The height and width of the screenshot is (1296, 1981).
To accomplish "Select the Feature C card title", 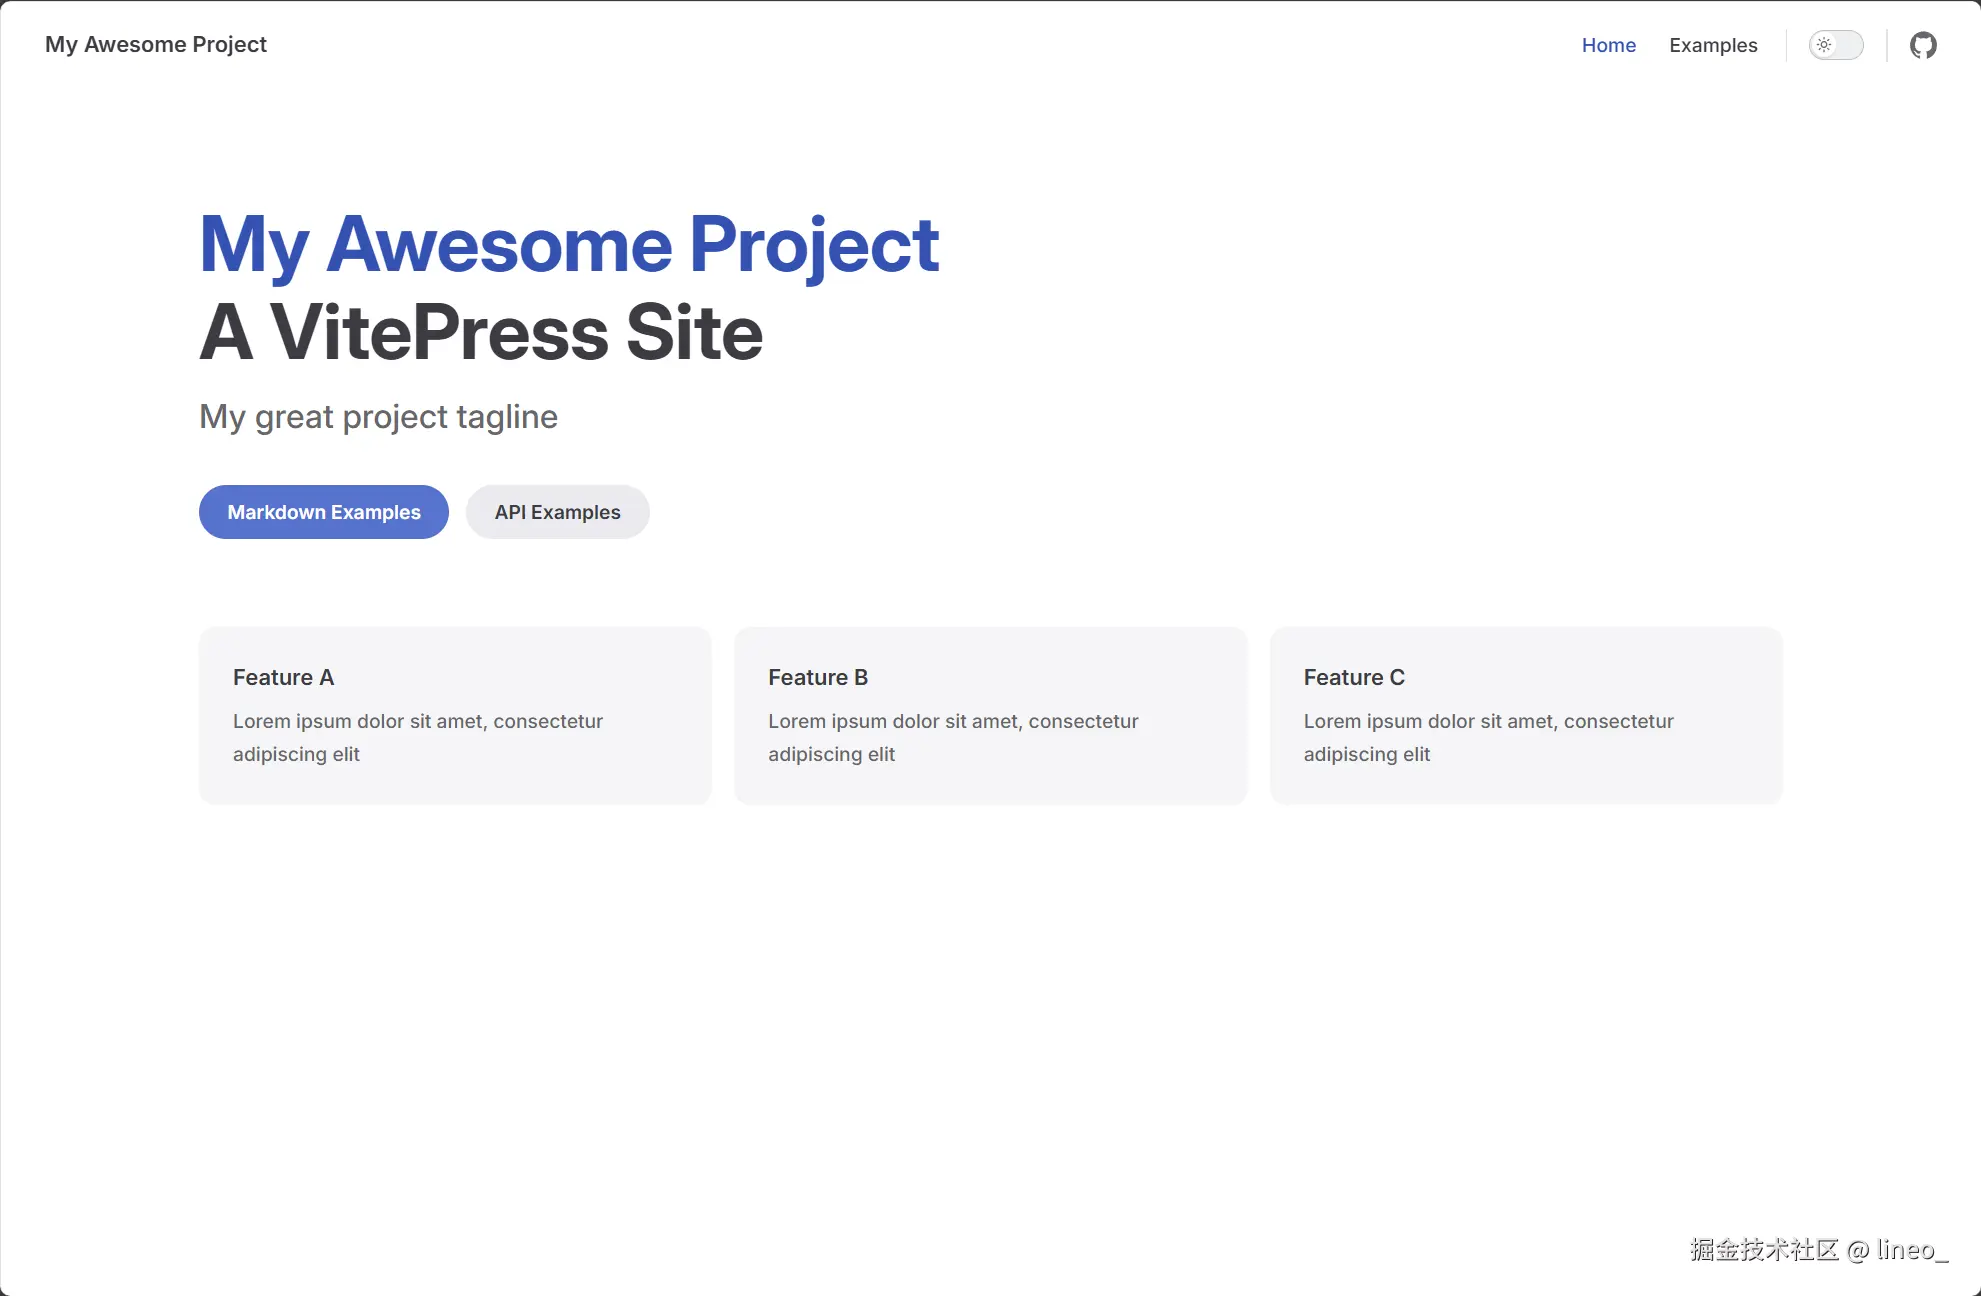I will click(x=1353, y=677).
